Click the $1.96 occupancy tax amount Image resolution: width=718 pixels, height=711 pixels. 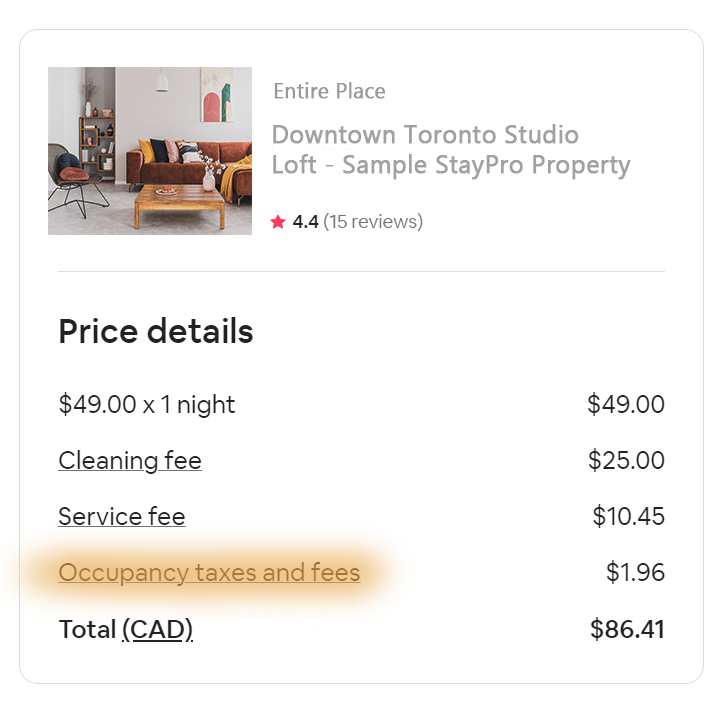coord(635,572)
